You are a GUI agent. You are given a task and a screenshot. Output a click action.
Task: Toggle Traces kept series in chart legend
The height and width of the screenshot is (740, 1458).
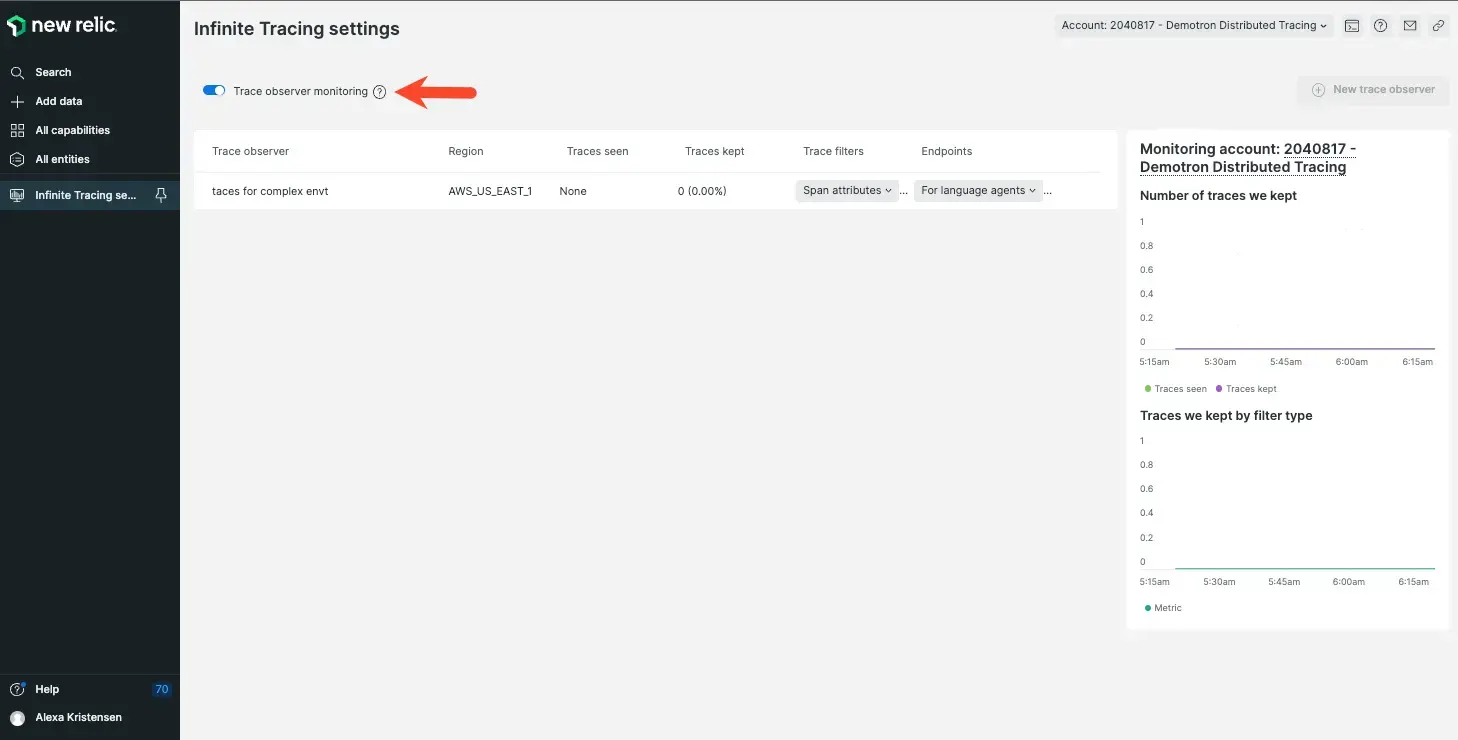[1246, 389]
